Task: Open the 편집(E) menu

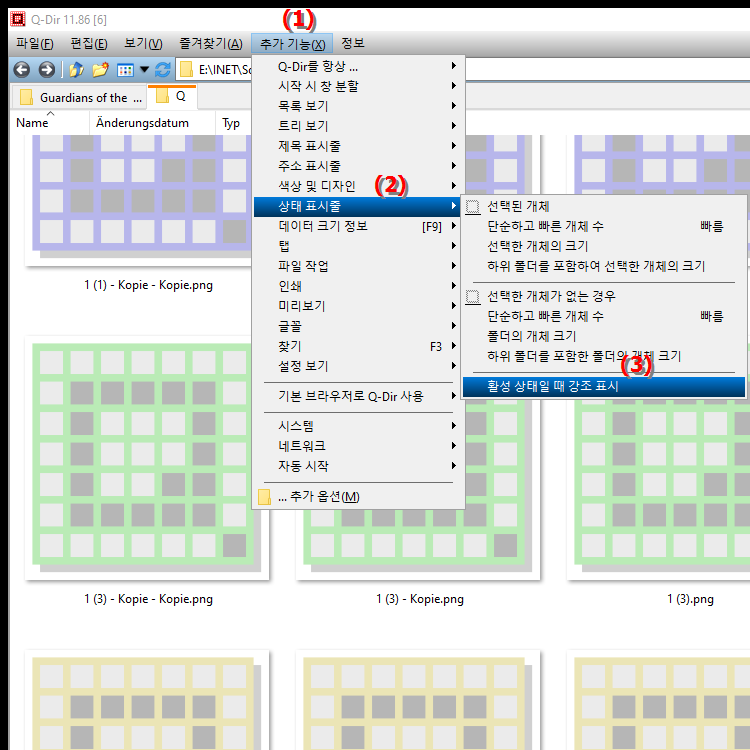Action: (x=89, y=44)
